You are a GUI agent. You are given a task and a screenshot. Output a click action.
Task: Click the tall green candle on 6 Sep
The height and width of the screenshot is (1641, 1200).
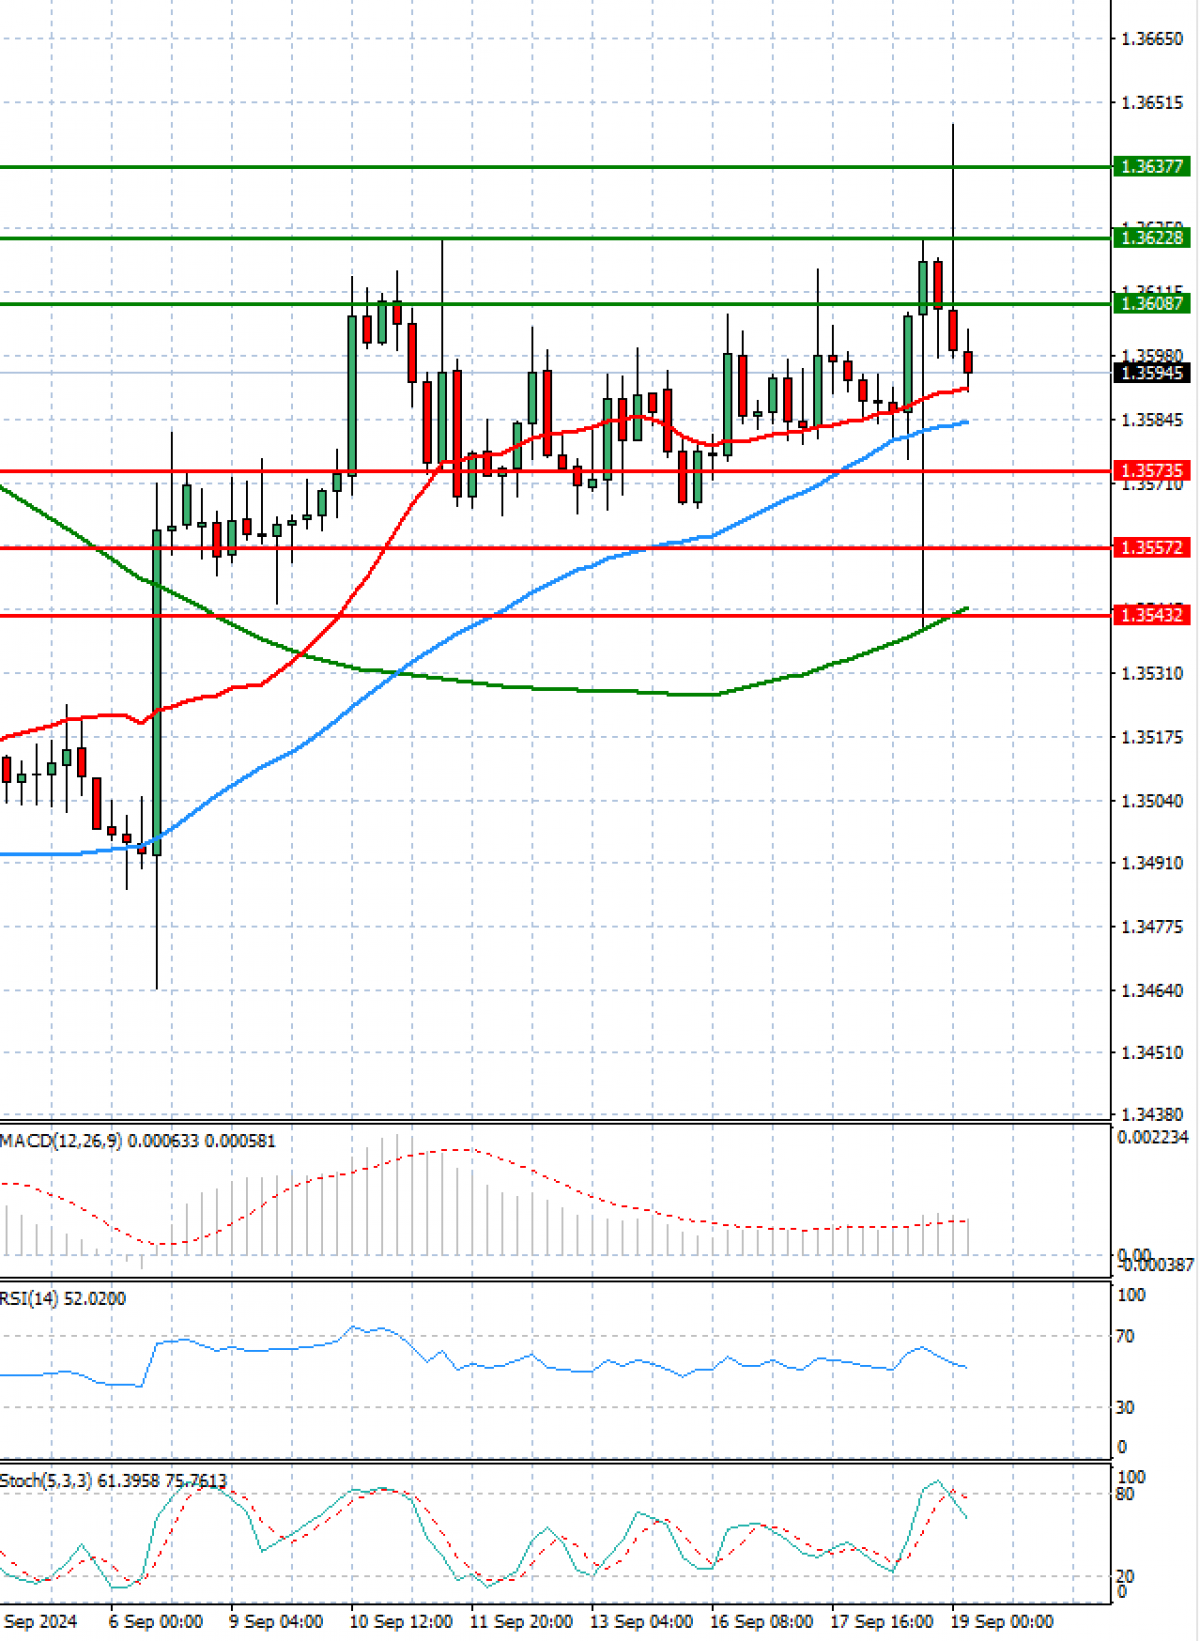tap(157, 690)
